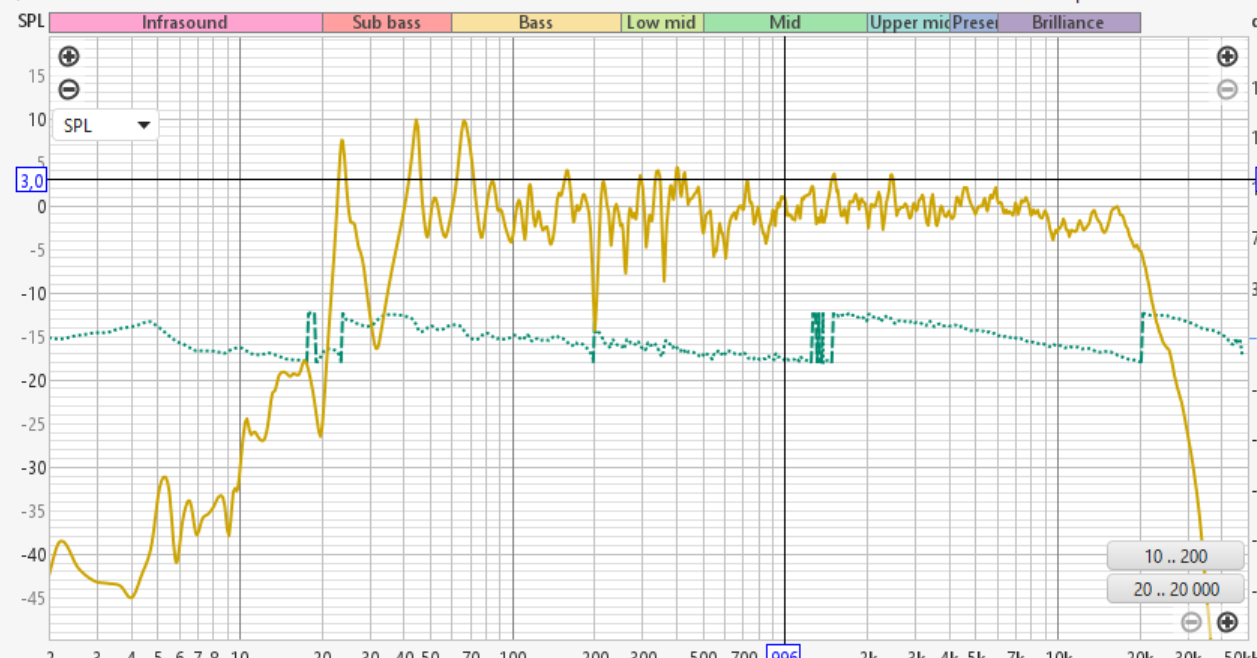Viewport: 1257px width, 658px height.
Task: Click the greyed zoom-out icon on right axis
Action: pos(1227,89)
